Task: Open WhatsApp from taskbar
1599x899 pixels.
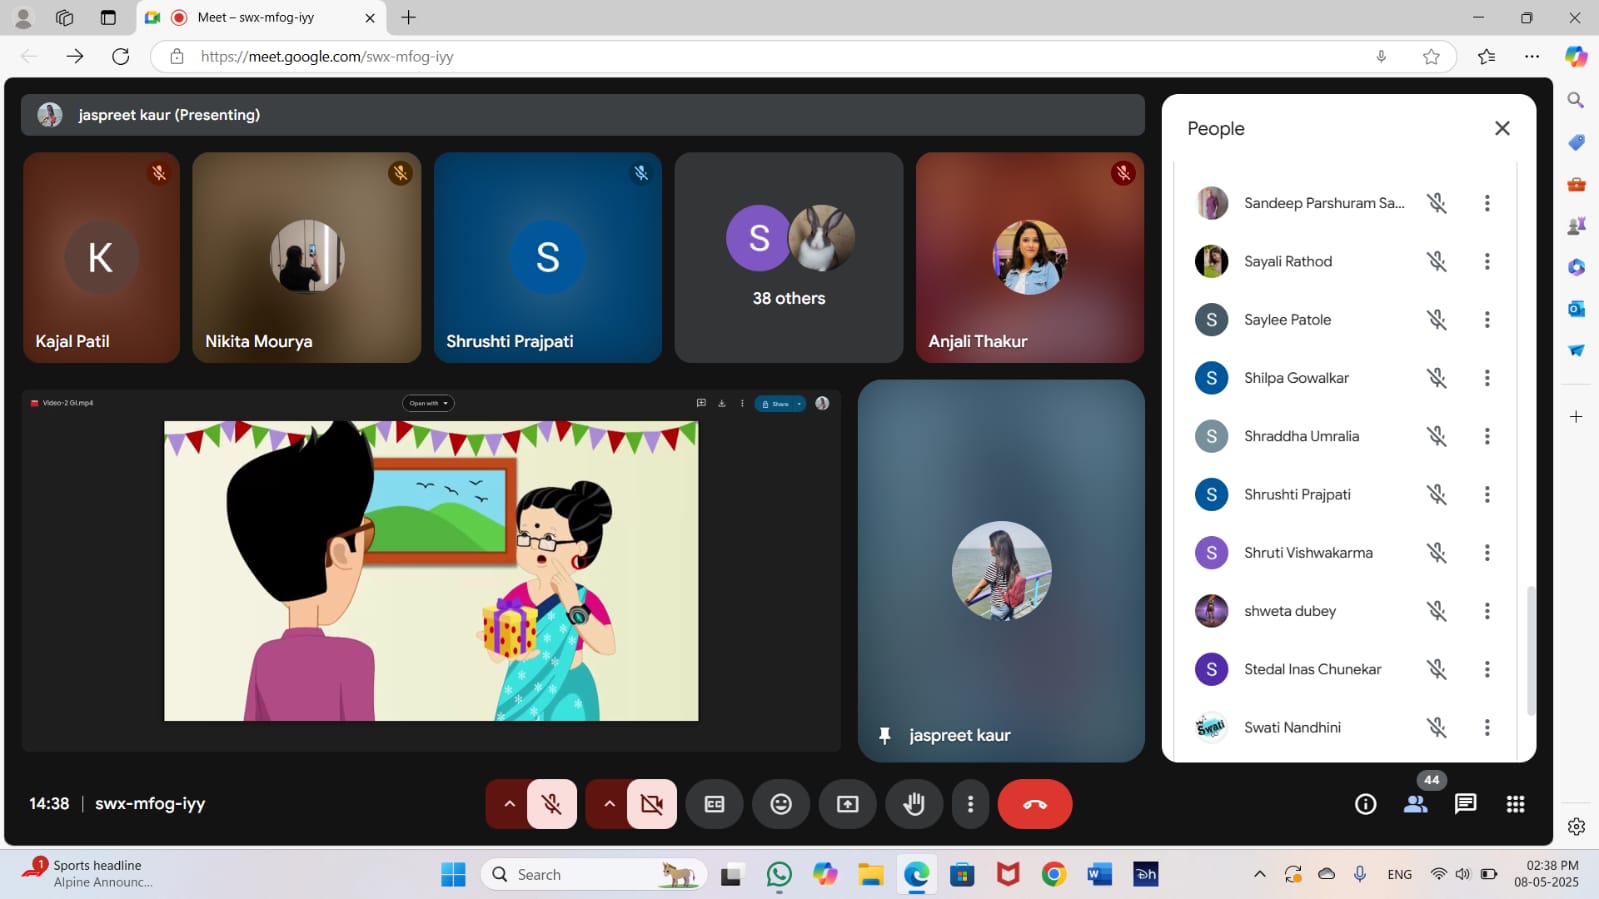Action: (x=779, y=874)
